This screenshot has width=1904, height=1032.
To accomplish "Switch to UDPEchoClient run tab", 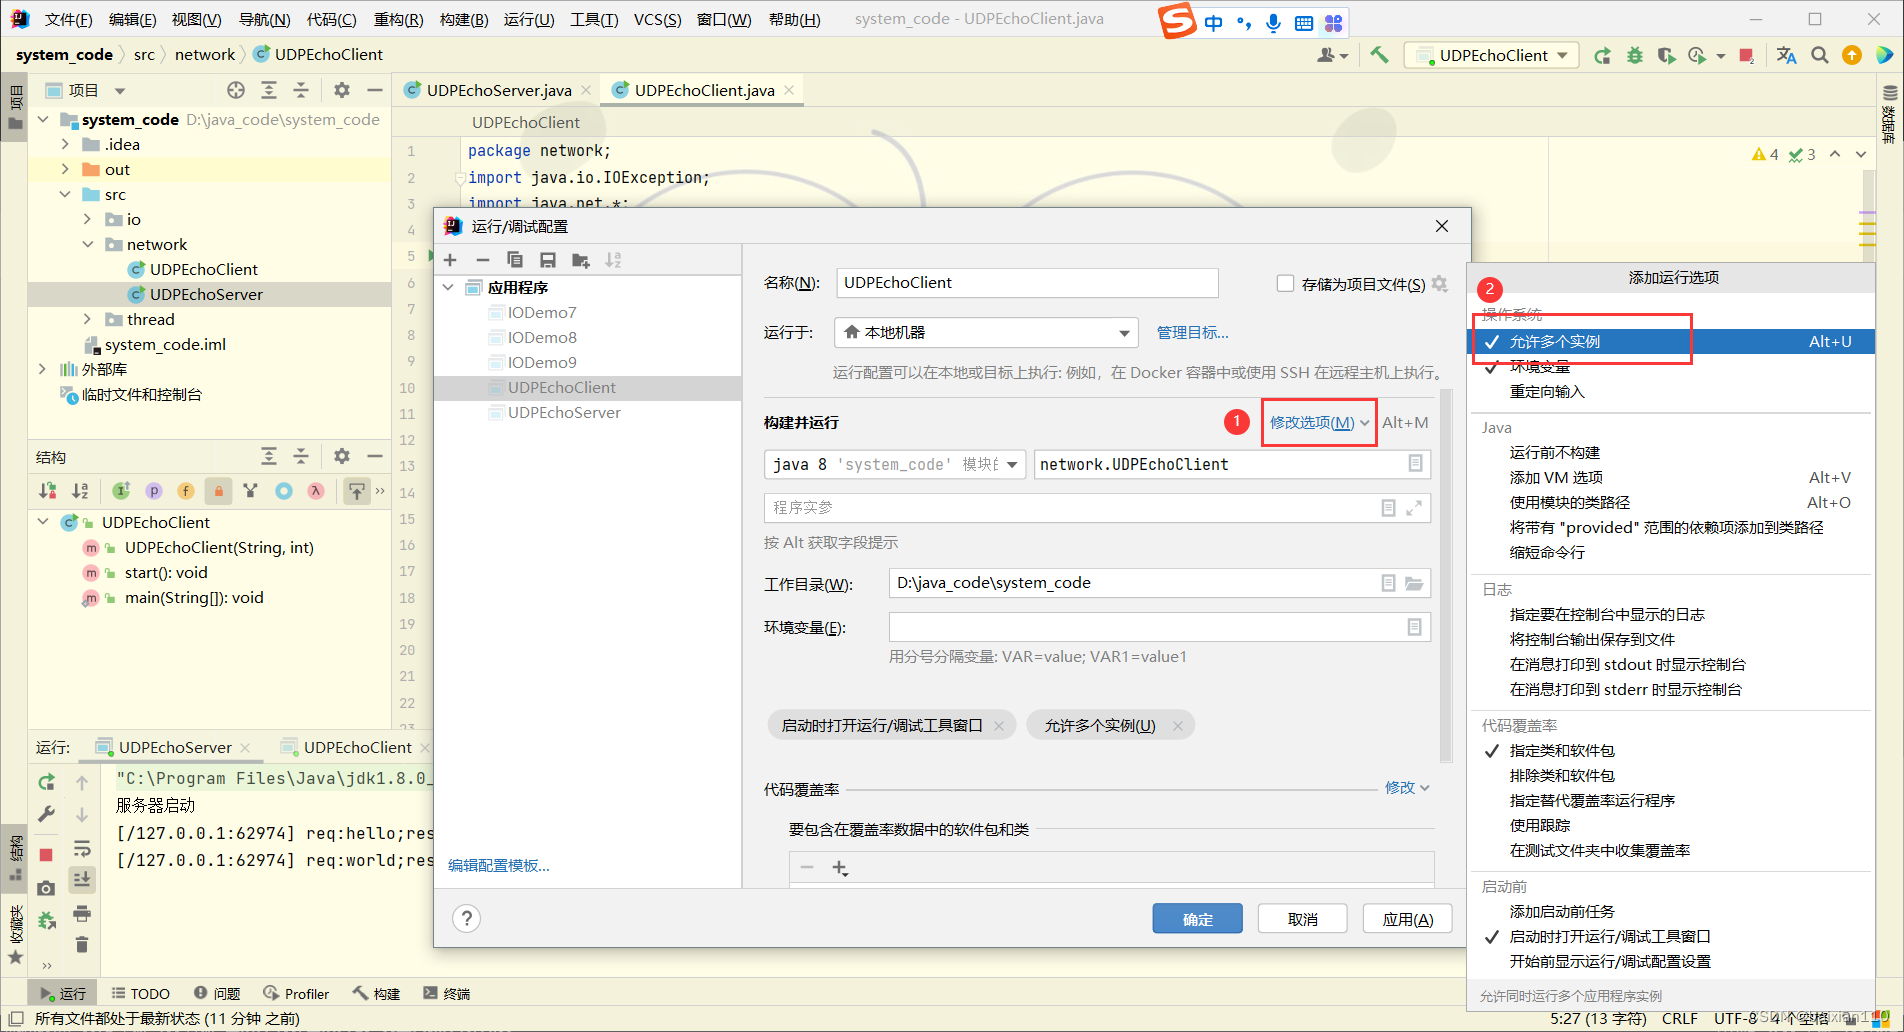I will tap(357, 747).
